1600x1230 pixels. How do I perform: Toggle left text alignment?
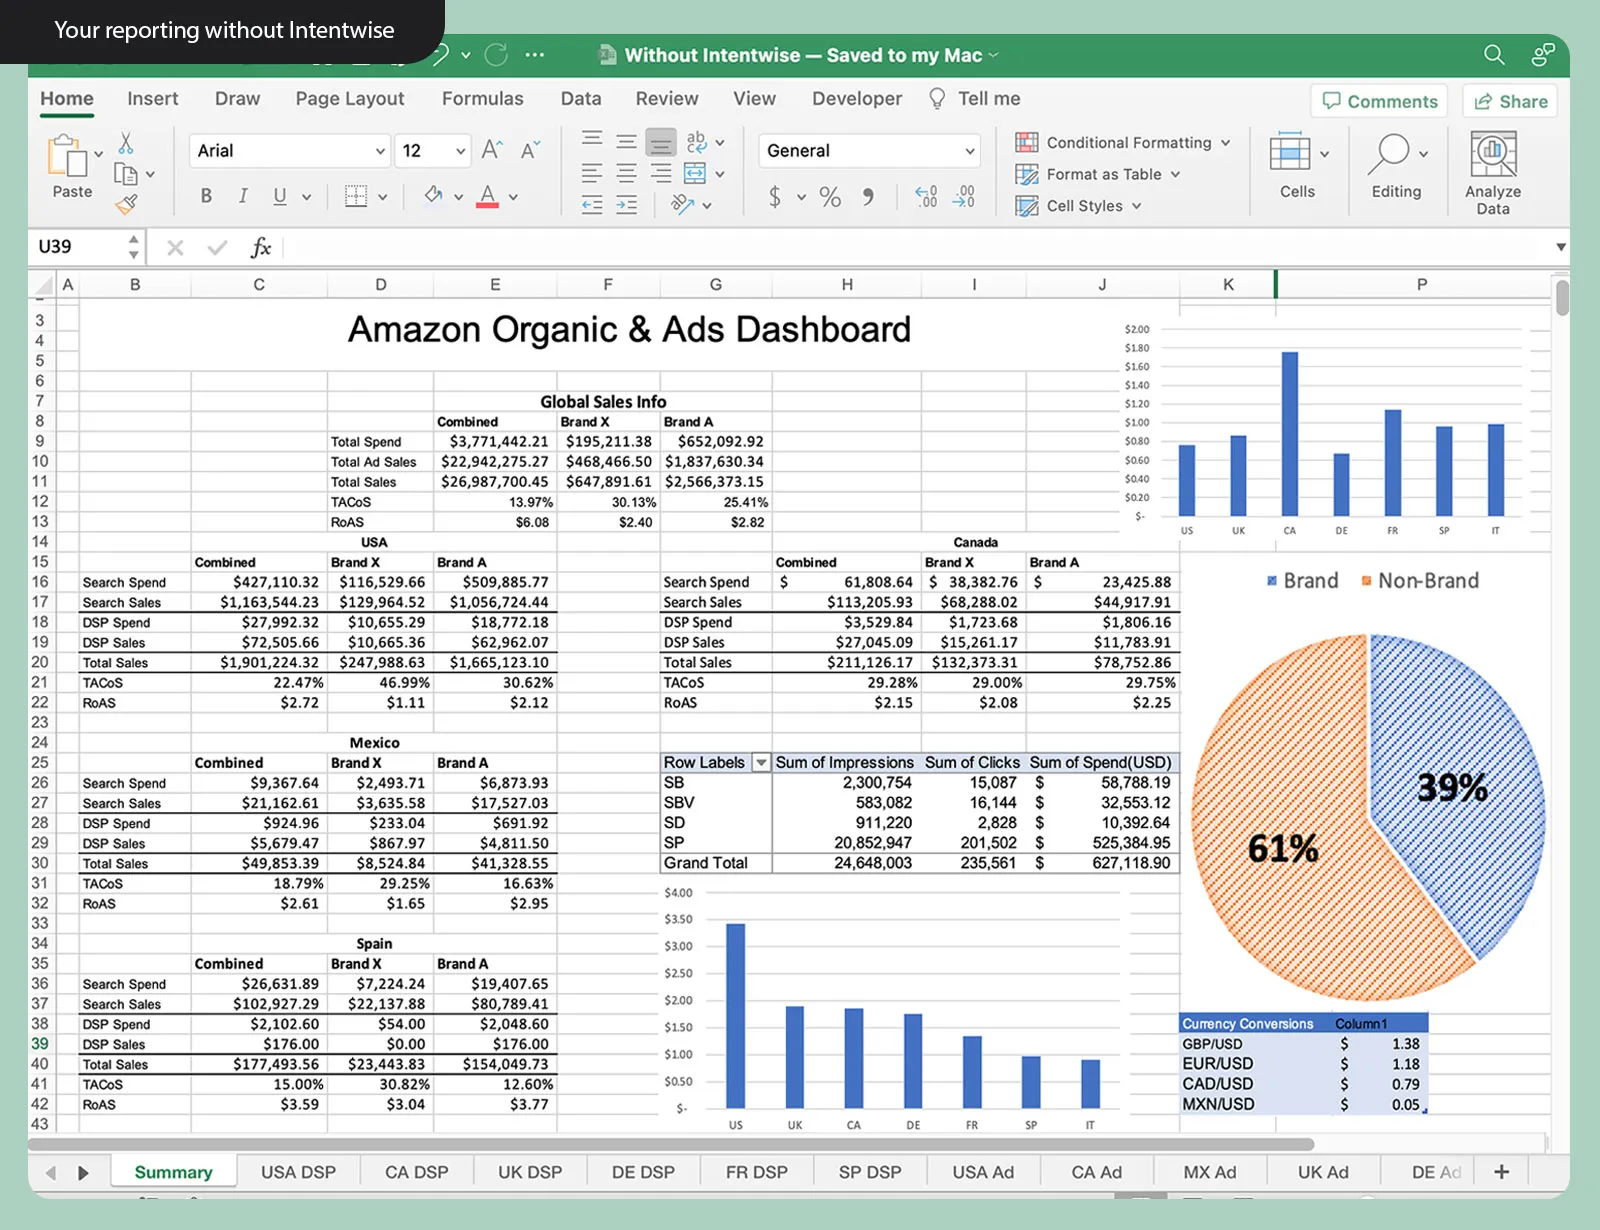point(592,174)
